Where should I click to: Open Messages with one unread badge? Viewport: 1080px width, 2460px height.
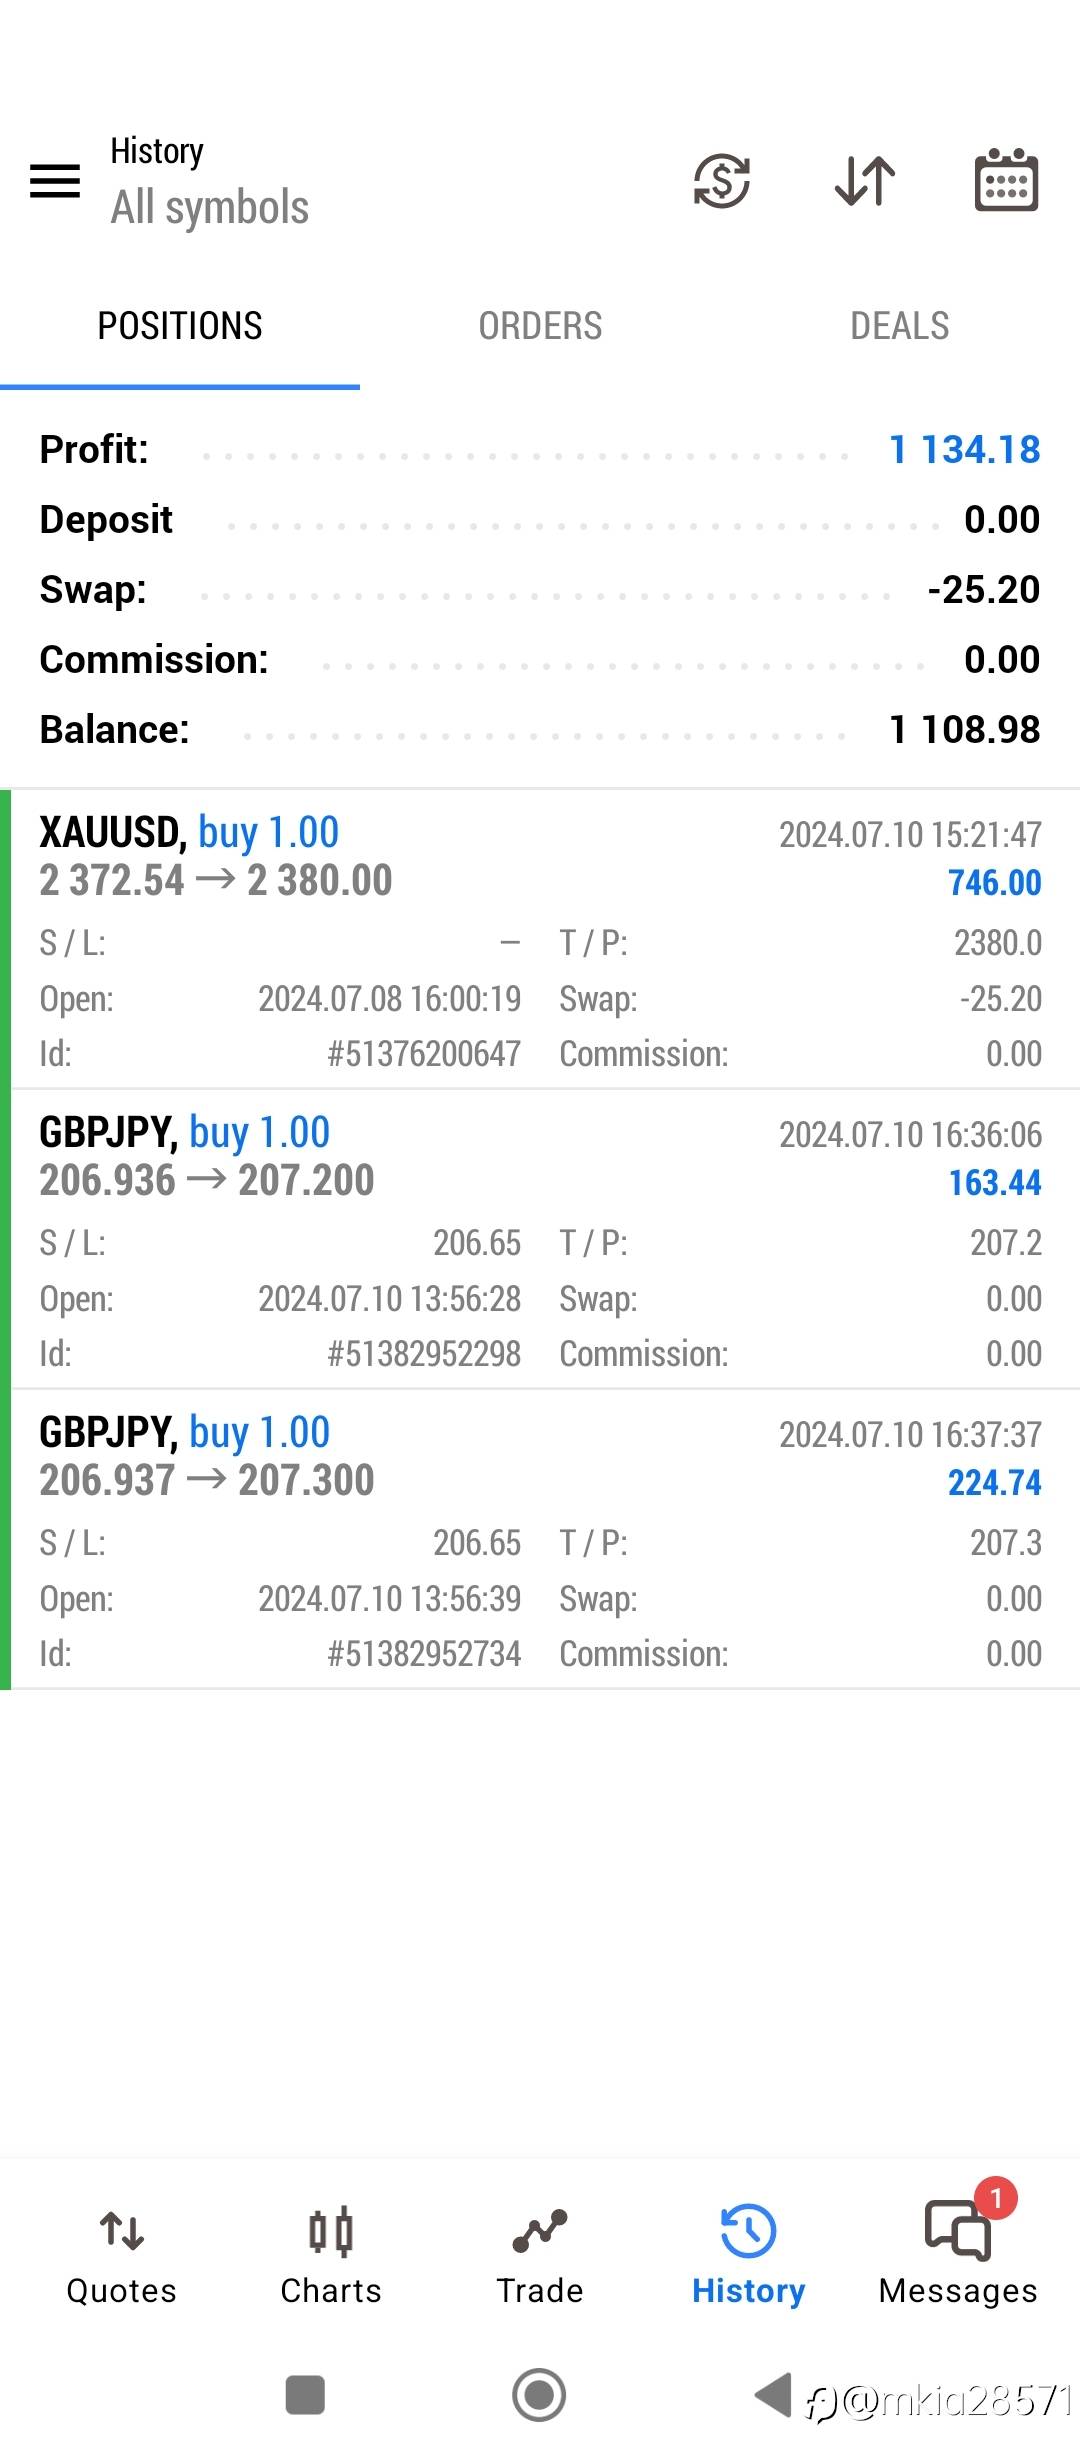click(958, 2252)
